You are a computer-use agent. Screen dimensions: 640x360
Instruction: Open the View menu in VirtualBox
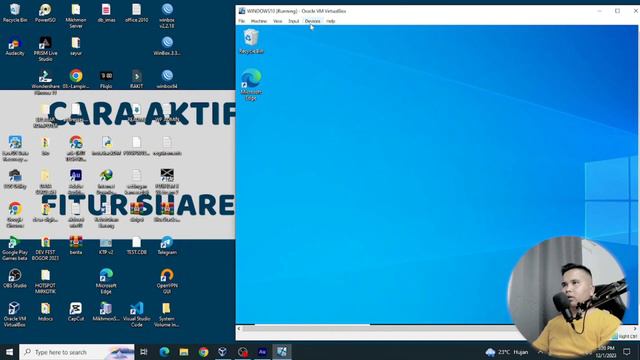(278, 21)
